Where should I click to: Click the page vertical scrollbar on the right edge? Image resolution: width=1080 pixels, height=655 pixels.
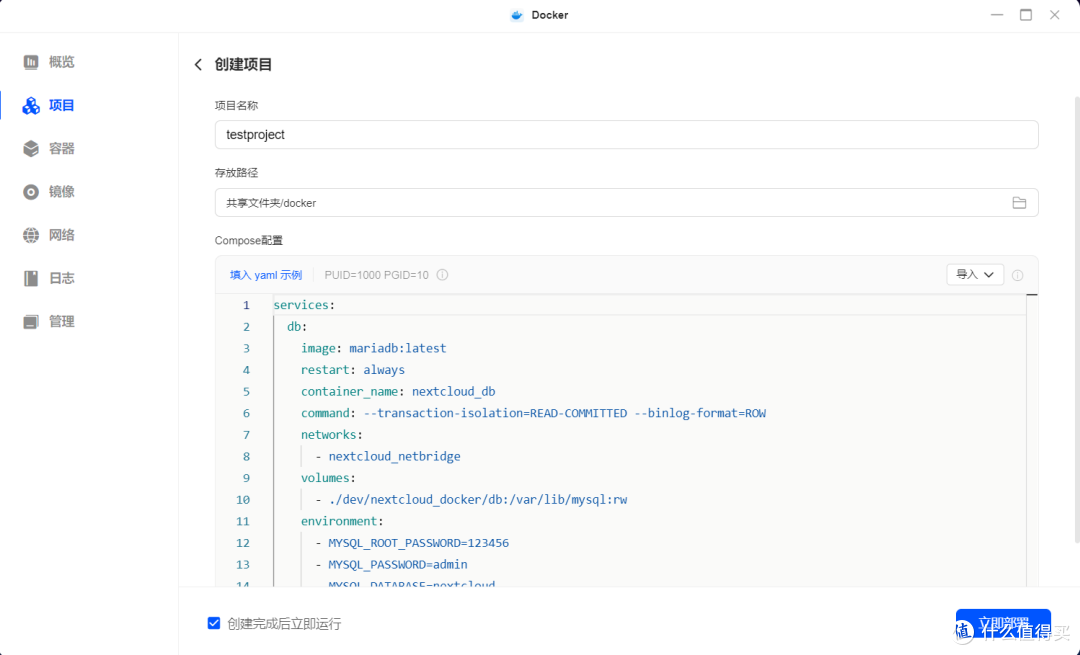coord(1077,320)
